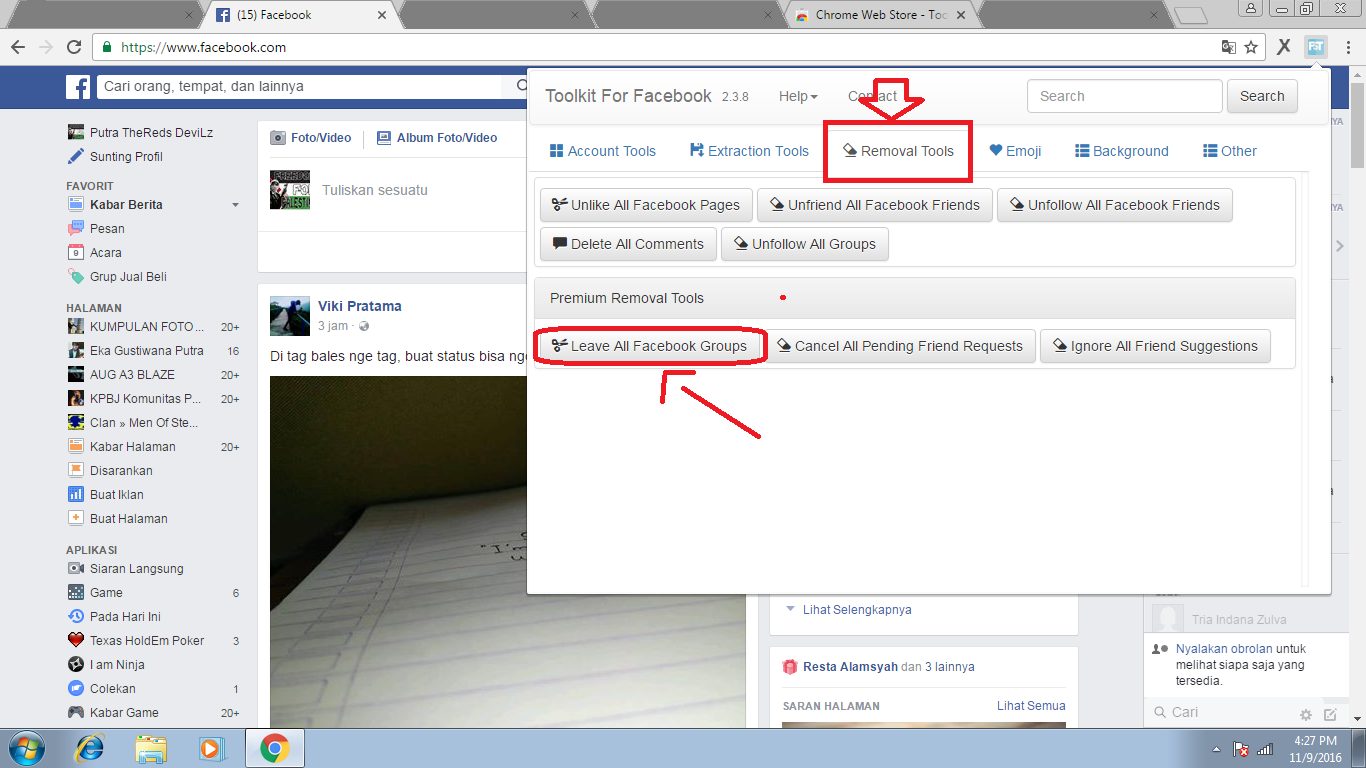Click Cancel All Pending Friend Requests
This screenshot has width=1366, height=768.
pyautogui.click(x=900, y=346)
